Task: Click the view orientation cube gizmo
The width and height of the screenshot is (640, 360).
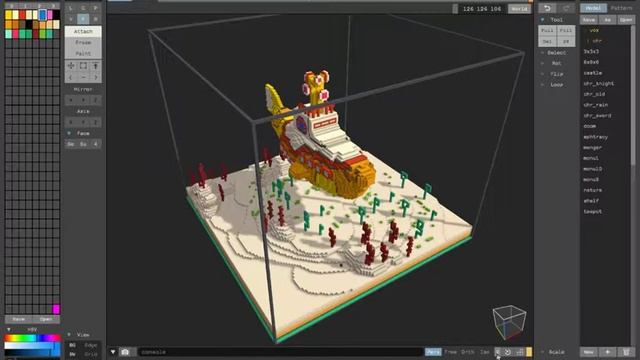Action: [x=509, y=322]
